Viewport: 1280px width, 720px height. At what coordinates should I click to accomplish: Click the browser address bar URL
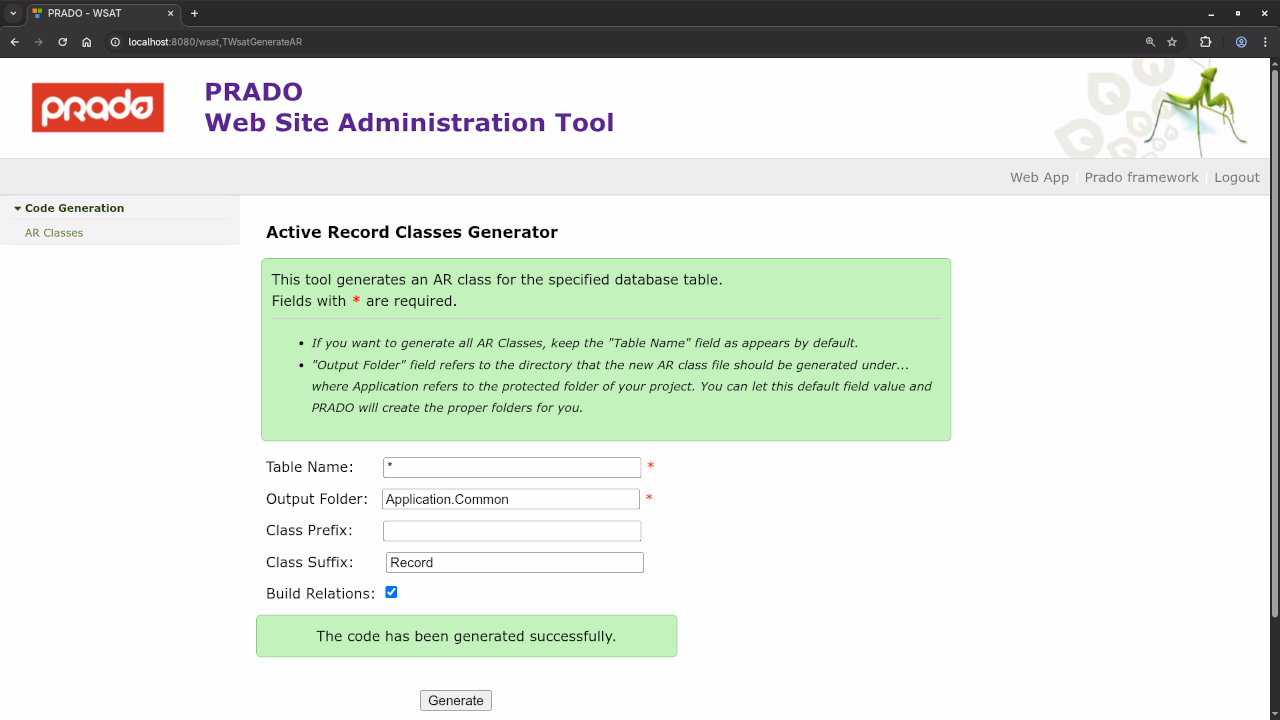[x=215, y=42]
